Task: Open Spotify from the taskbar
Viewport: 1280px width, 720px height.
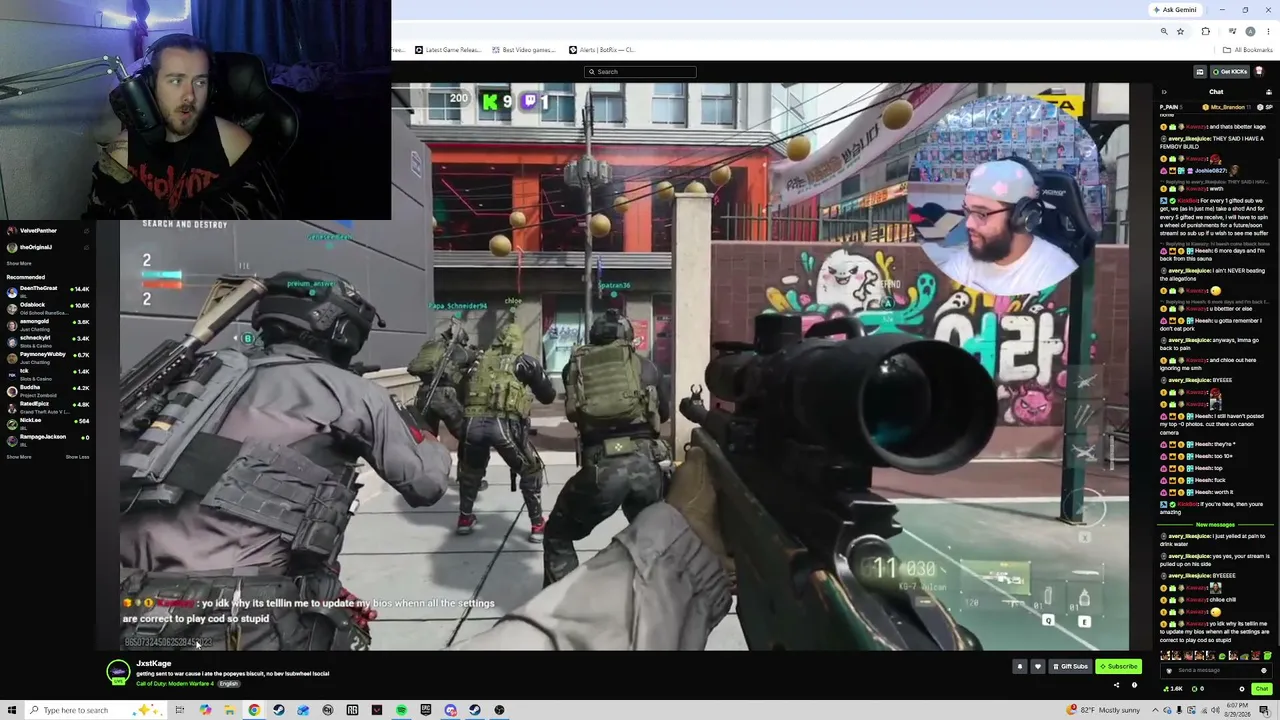Action: pos(401,710)
